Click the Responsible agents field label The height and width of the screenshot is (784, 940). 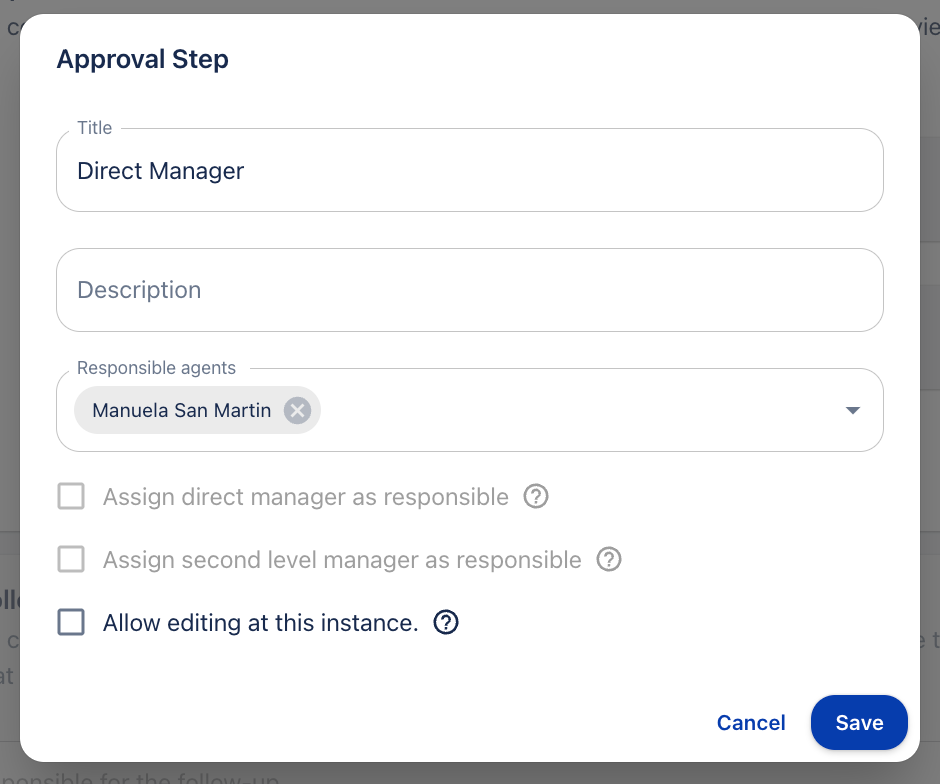pos(156,368)
